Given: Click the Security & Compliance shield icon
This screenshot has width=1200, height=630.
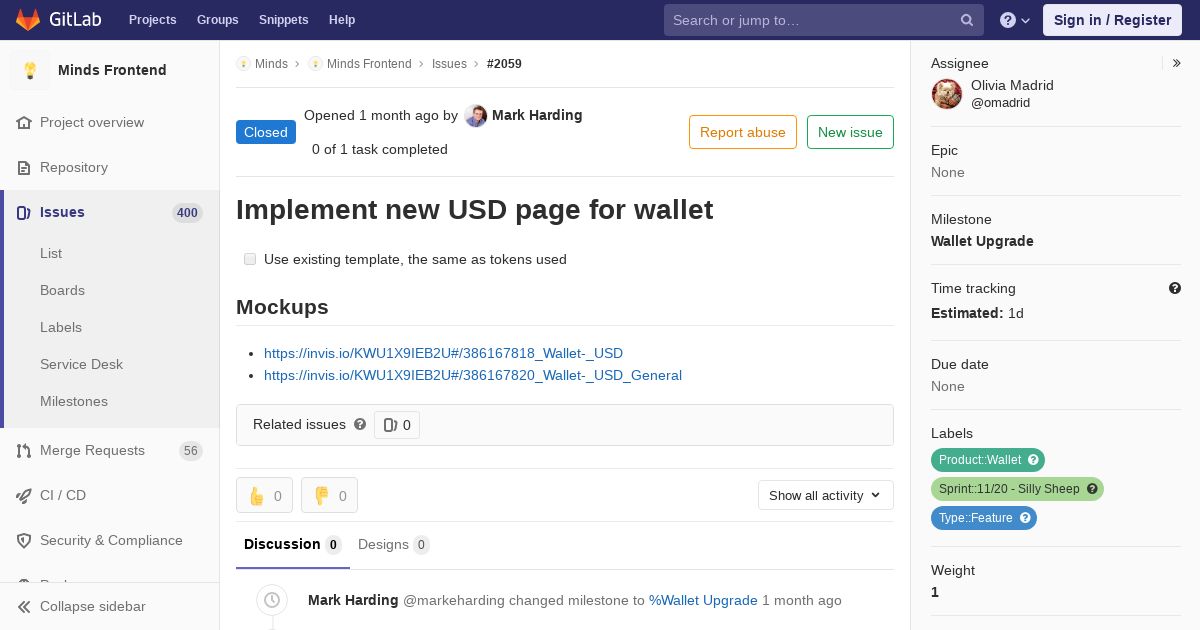Looking at the screenshot, I should 24,541.
